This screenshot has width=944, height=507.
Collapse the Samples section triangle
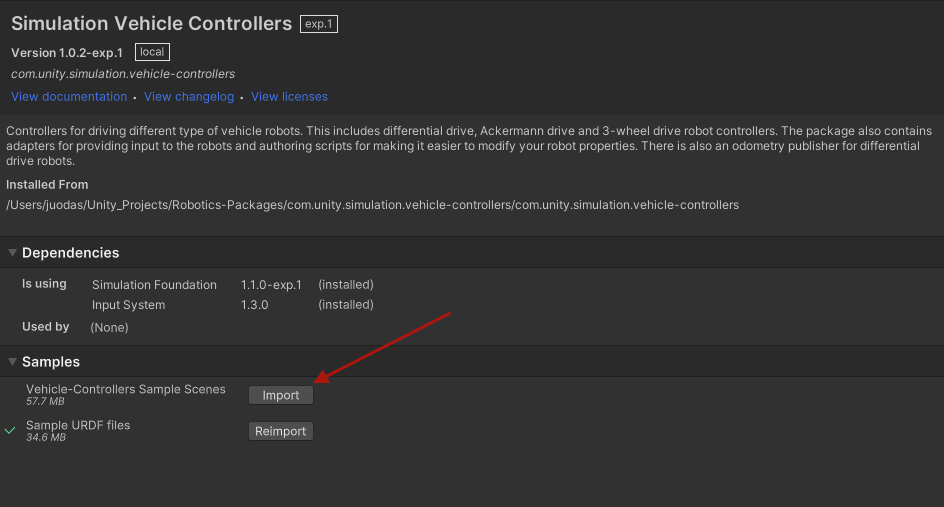[12, 362]
